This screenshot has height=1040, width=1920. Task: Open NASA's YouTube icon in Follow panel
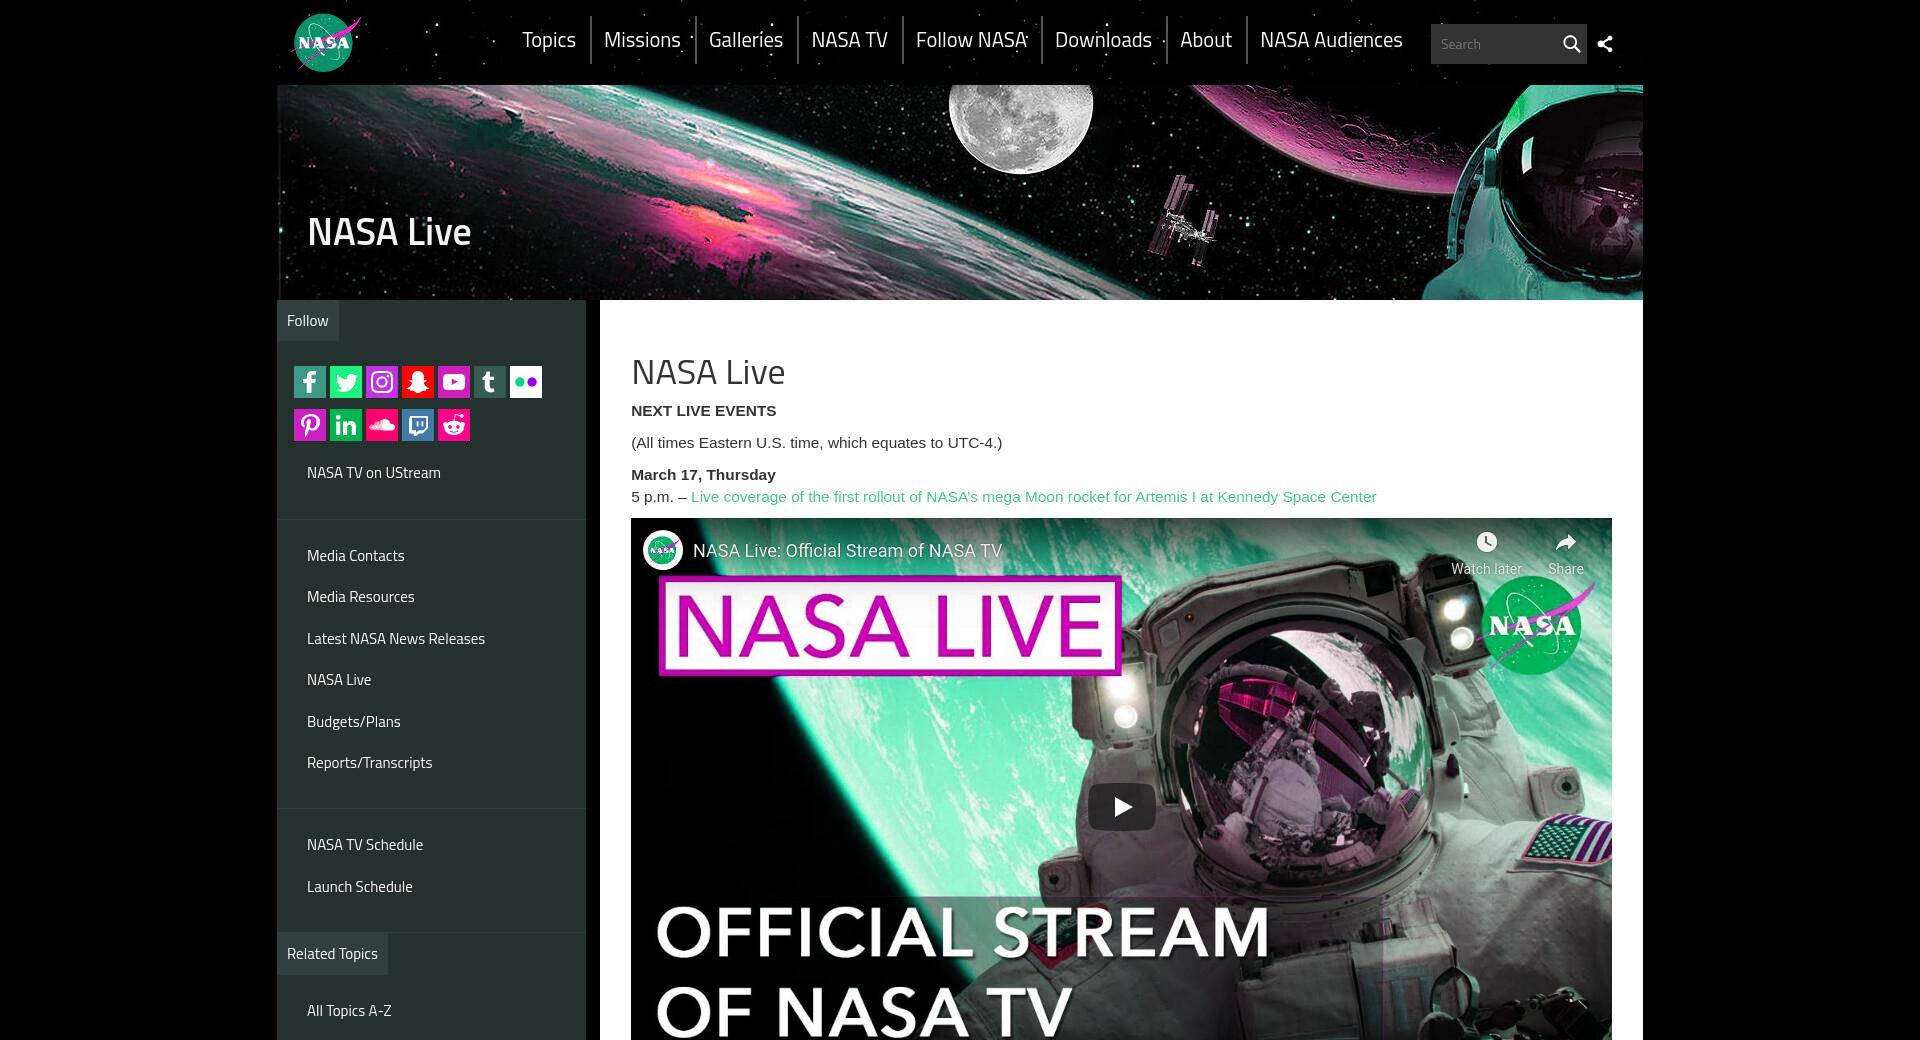pyautogui.click(x=454, y=382)
